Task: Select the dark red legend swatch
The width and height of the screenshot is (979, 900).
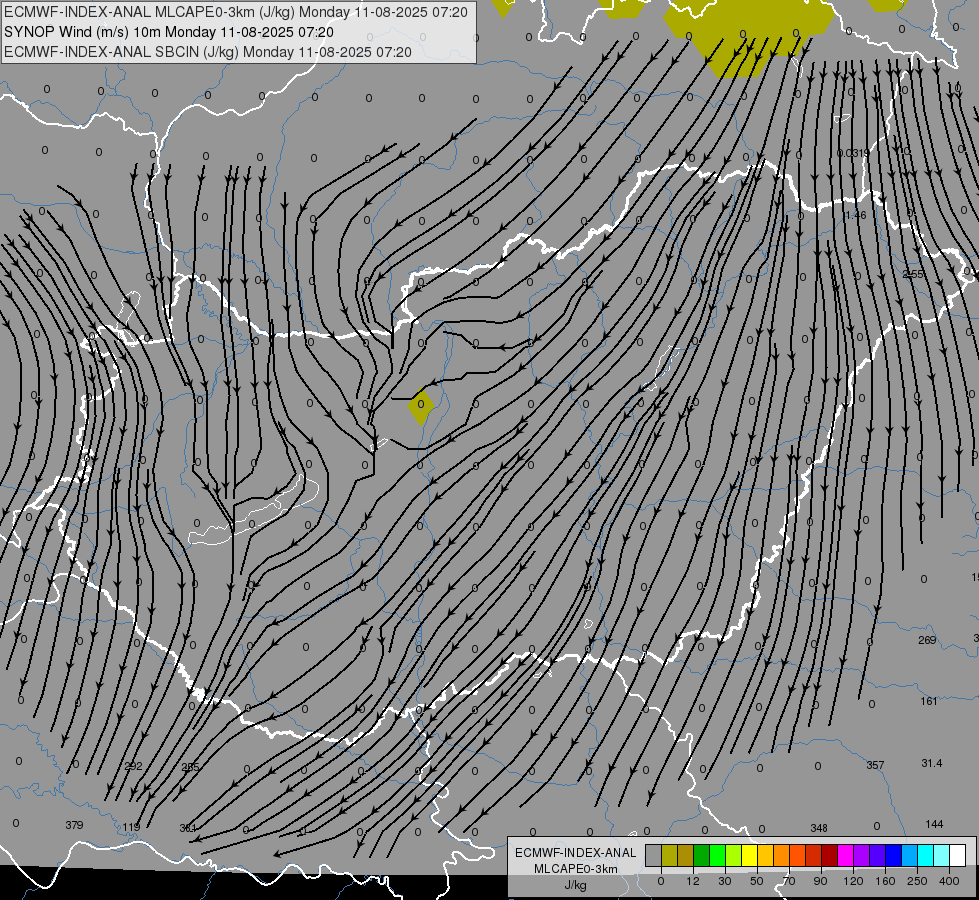Action: [x=829, y=855]
